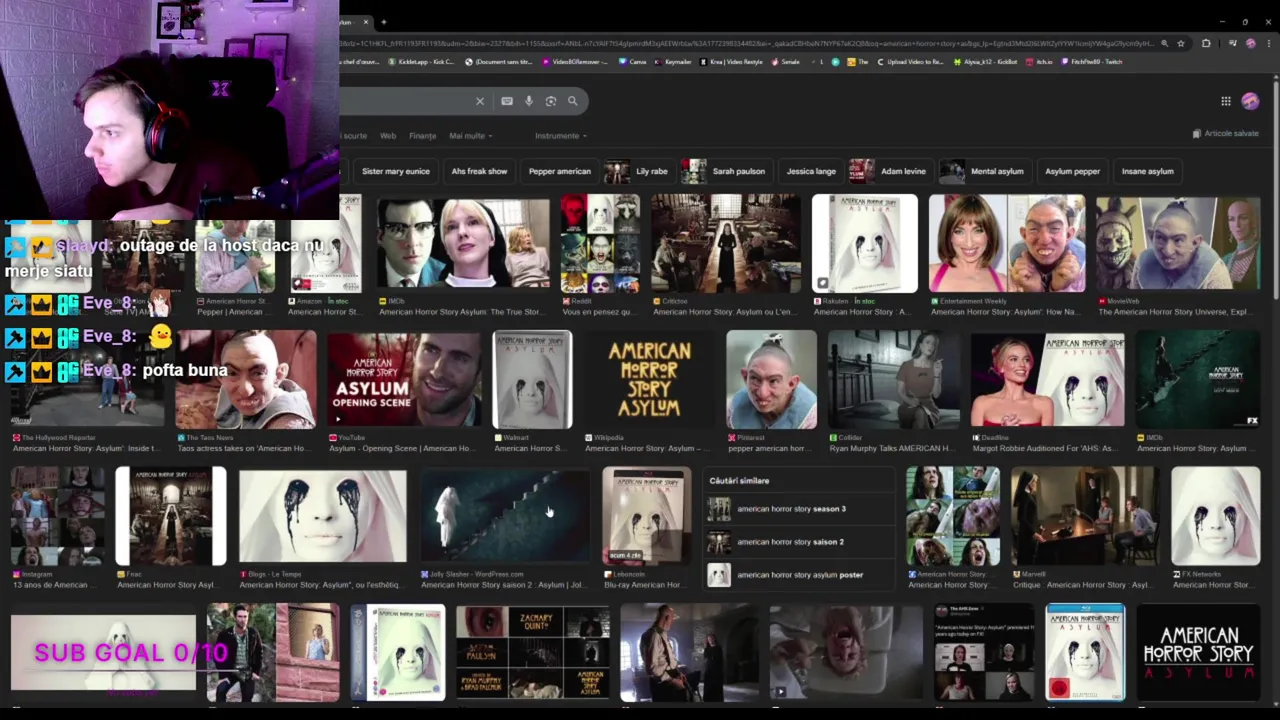This screenshot has height=720, width=1280.
Task: Switch to the Video scurte tab
Action: 353,136
